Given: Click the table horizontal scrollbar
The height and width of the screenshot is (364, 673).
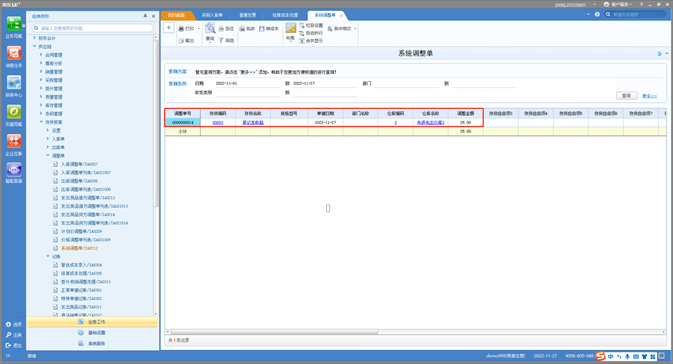Looking at the screenshot, I should [x=274, y=332].
